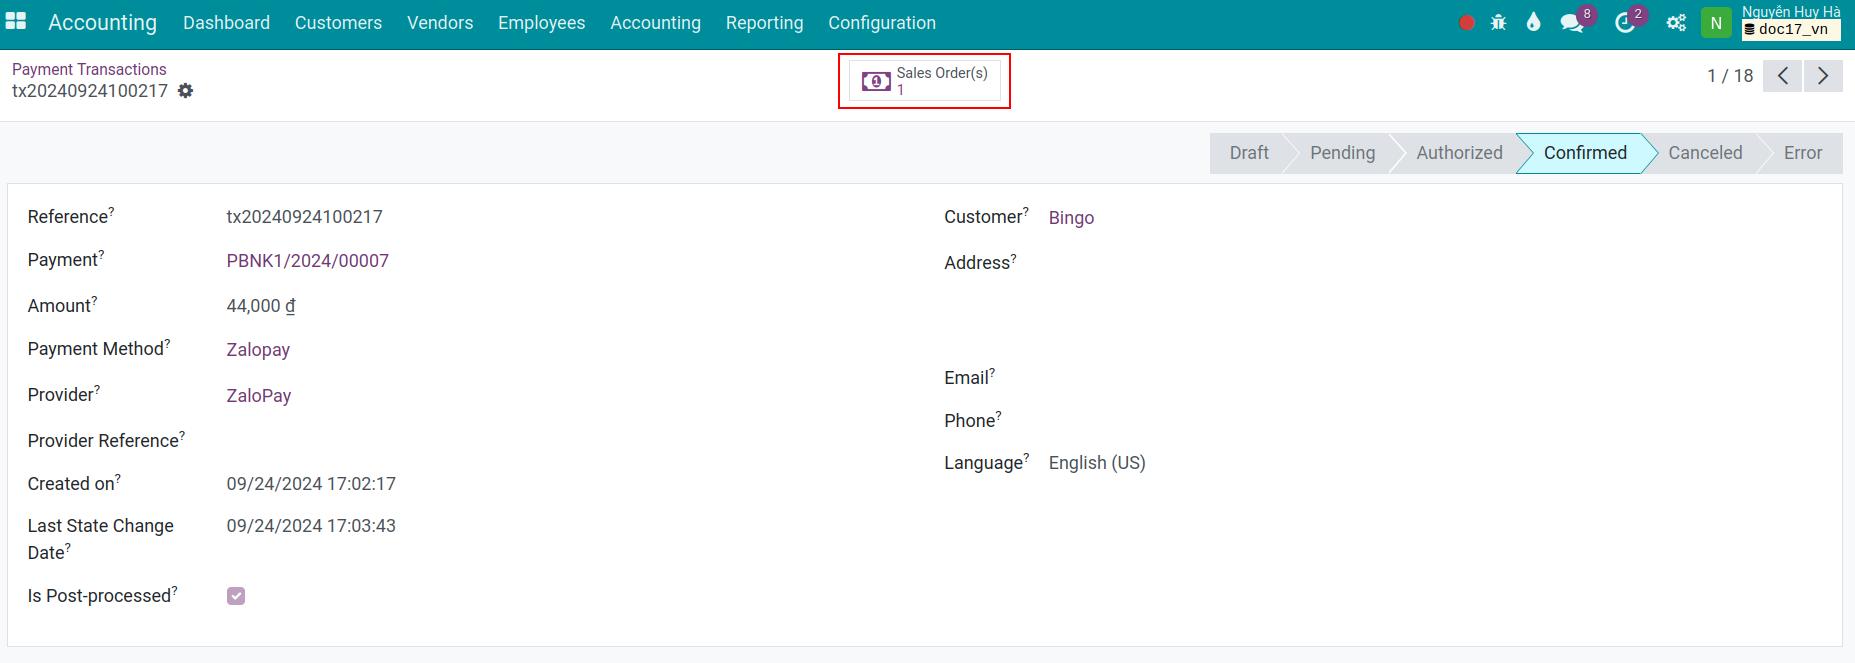Click the Reference value tx20240924100217

304,217
